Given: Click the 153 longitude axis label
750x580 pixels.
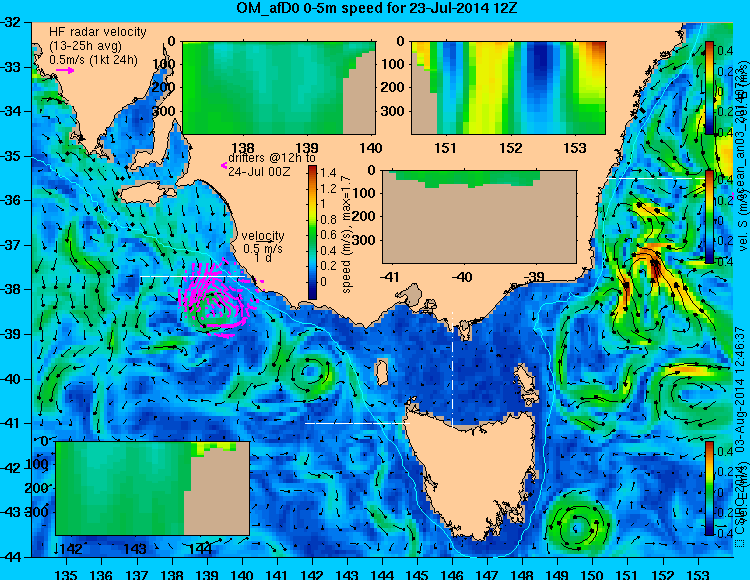Looking at the screenshot, I should coord(698,574).
